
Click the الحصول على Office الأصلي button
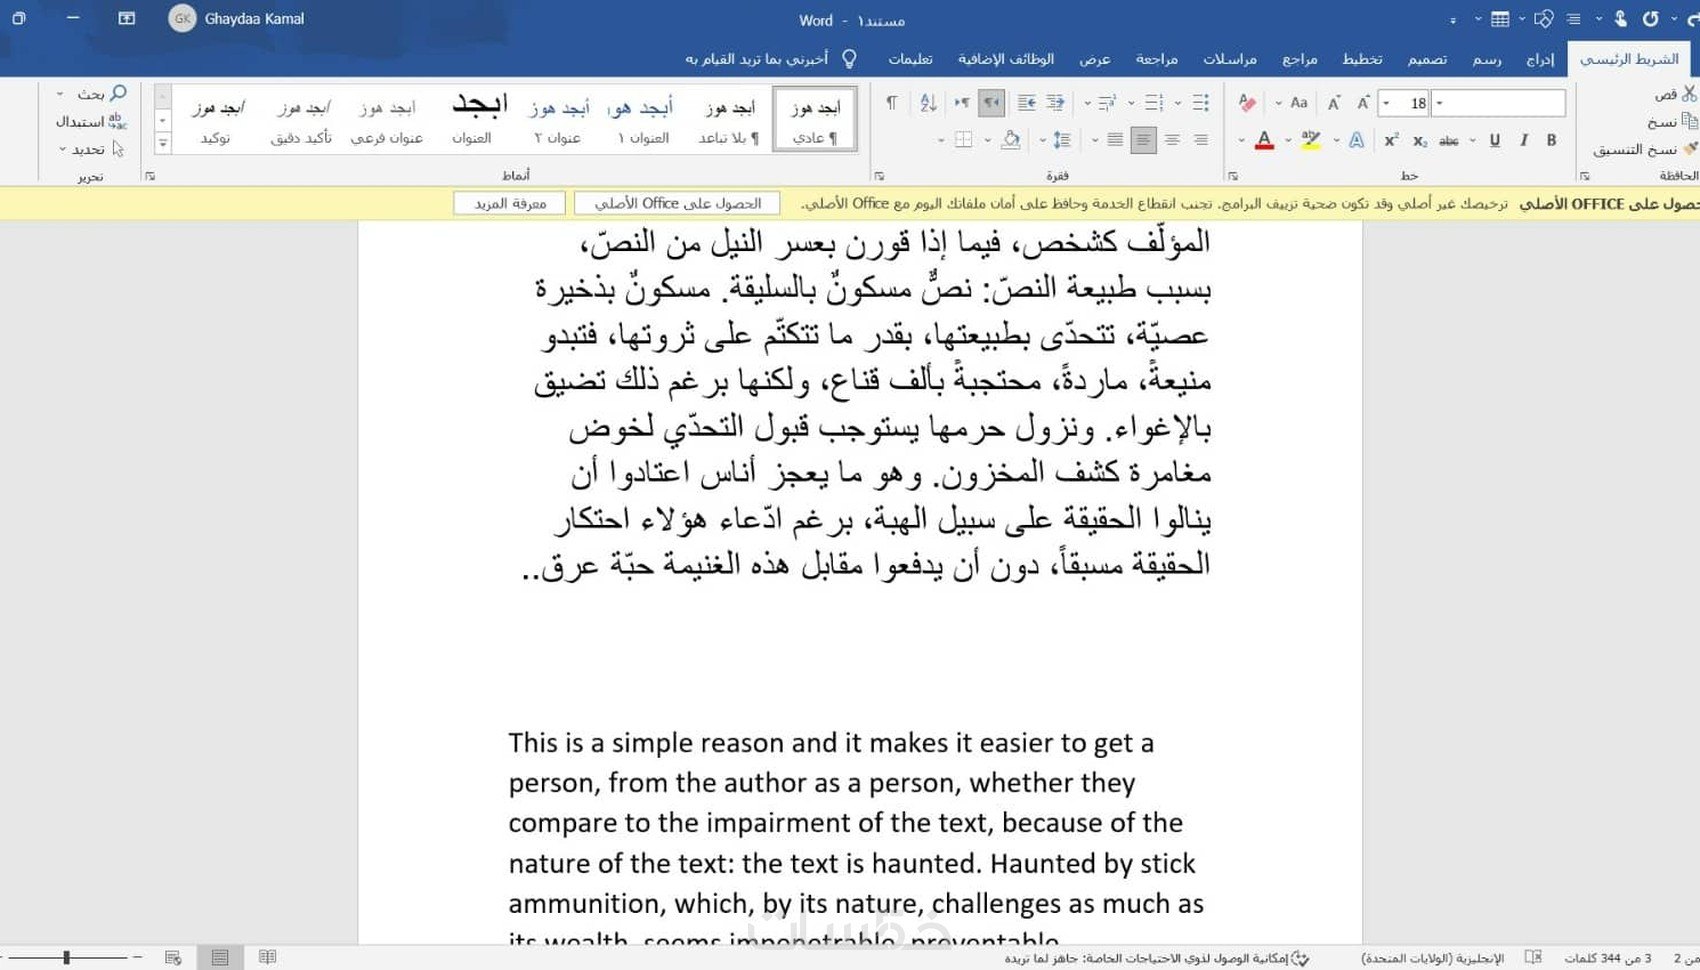pyautogui.click(x=677, y=203)
